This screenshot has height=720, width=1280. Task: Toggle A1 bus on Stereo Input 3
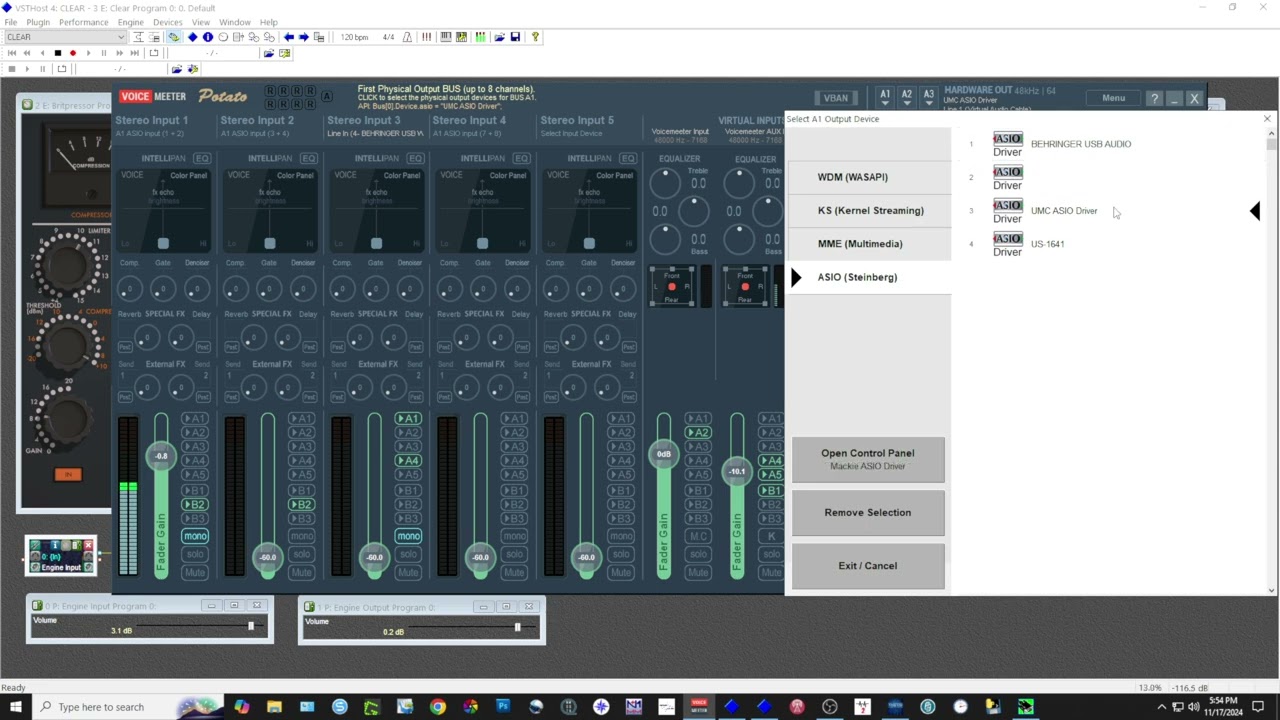pyautogui.click(x=408, y=419)
